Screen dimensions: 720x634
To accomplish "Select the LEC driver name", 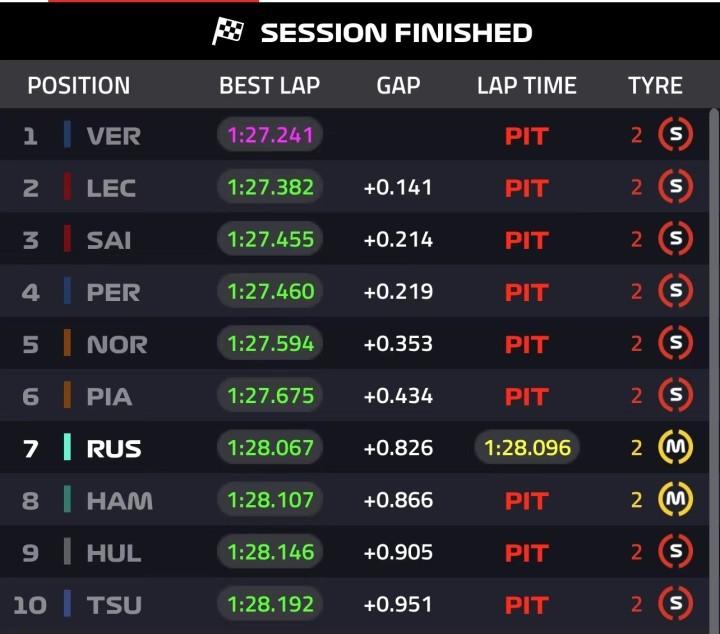I will 111,187.
